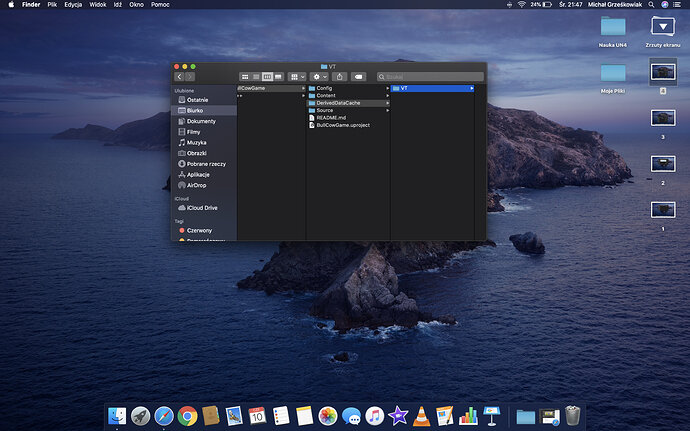The image size is (690, 431).
Task: Select AirDrop in the Finder sidebar
Action: 197,185
